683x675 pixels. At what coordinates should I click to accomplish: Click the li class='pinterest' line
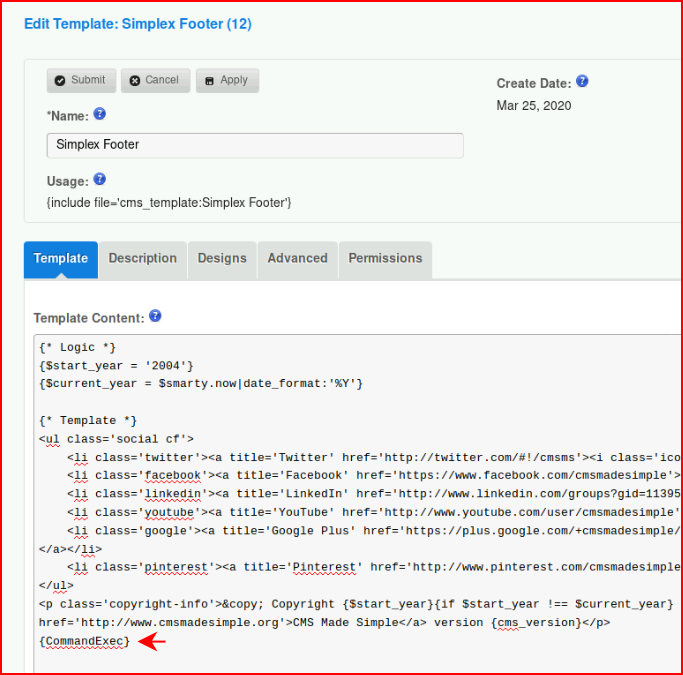(374, 567)
